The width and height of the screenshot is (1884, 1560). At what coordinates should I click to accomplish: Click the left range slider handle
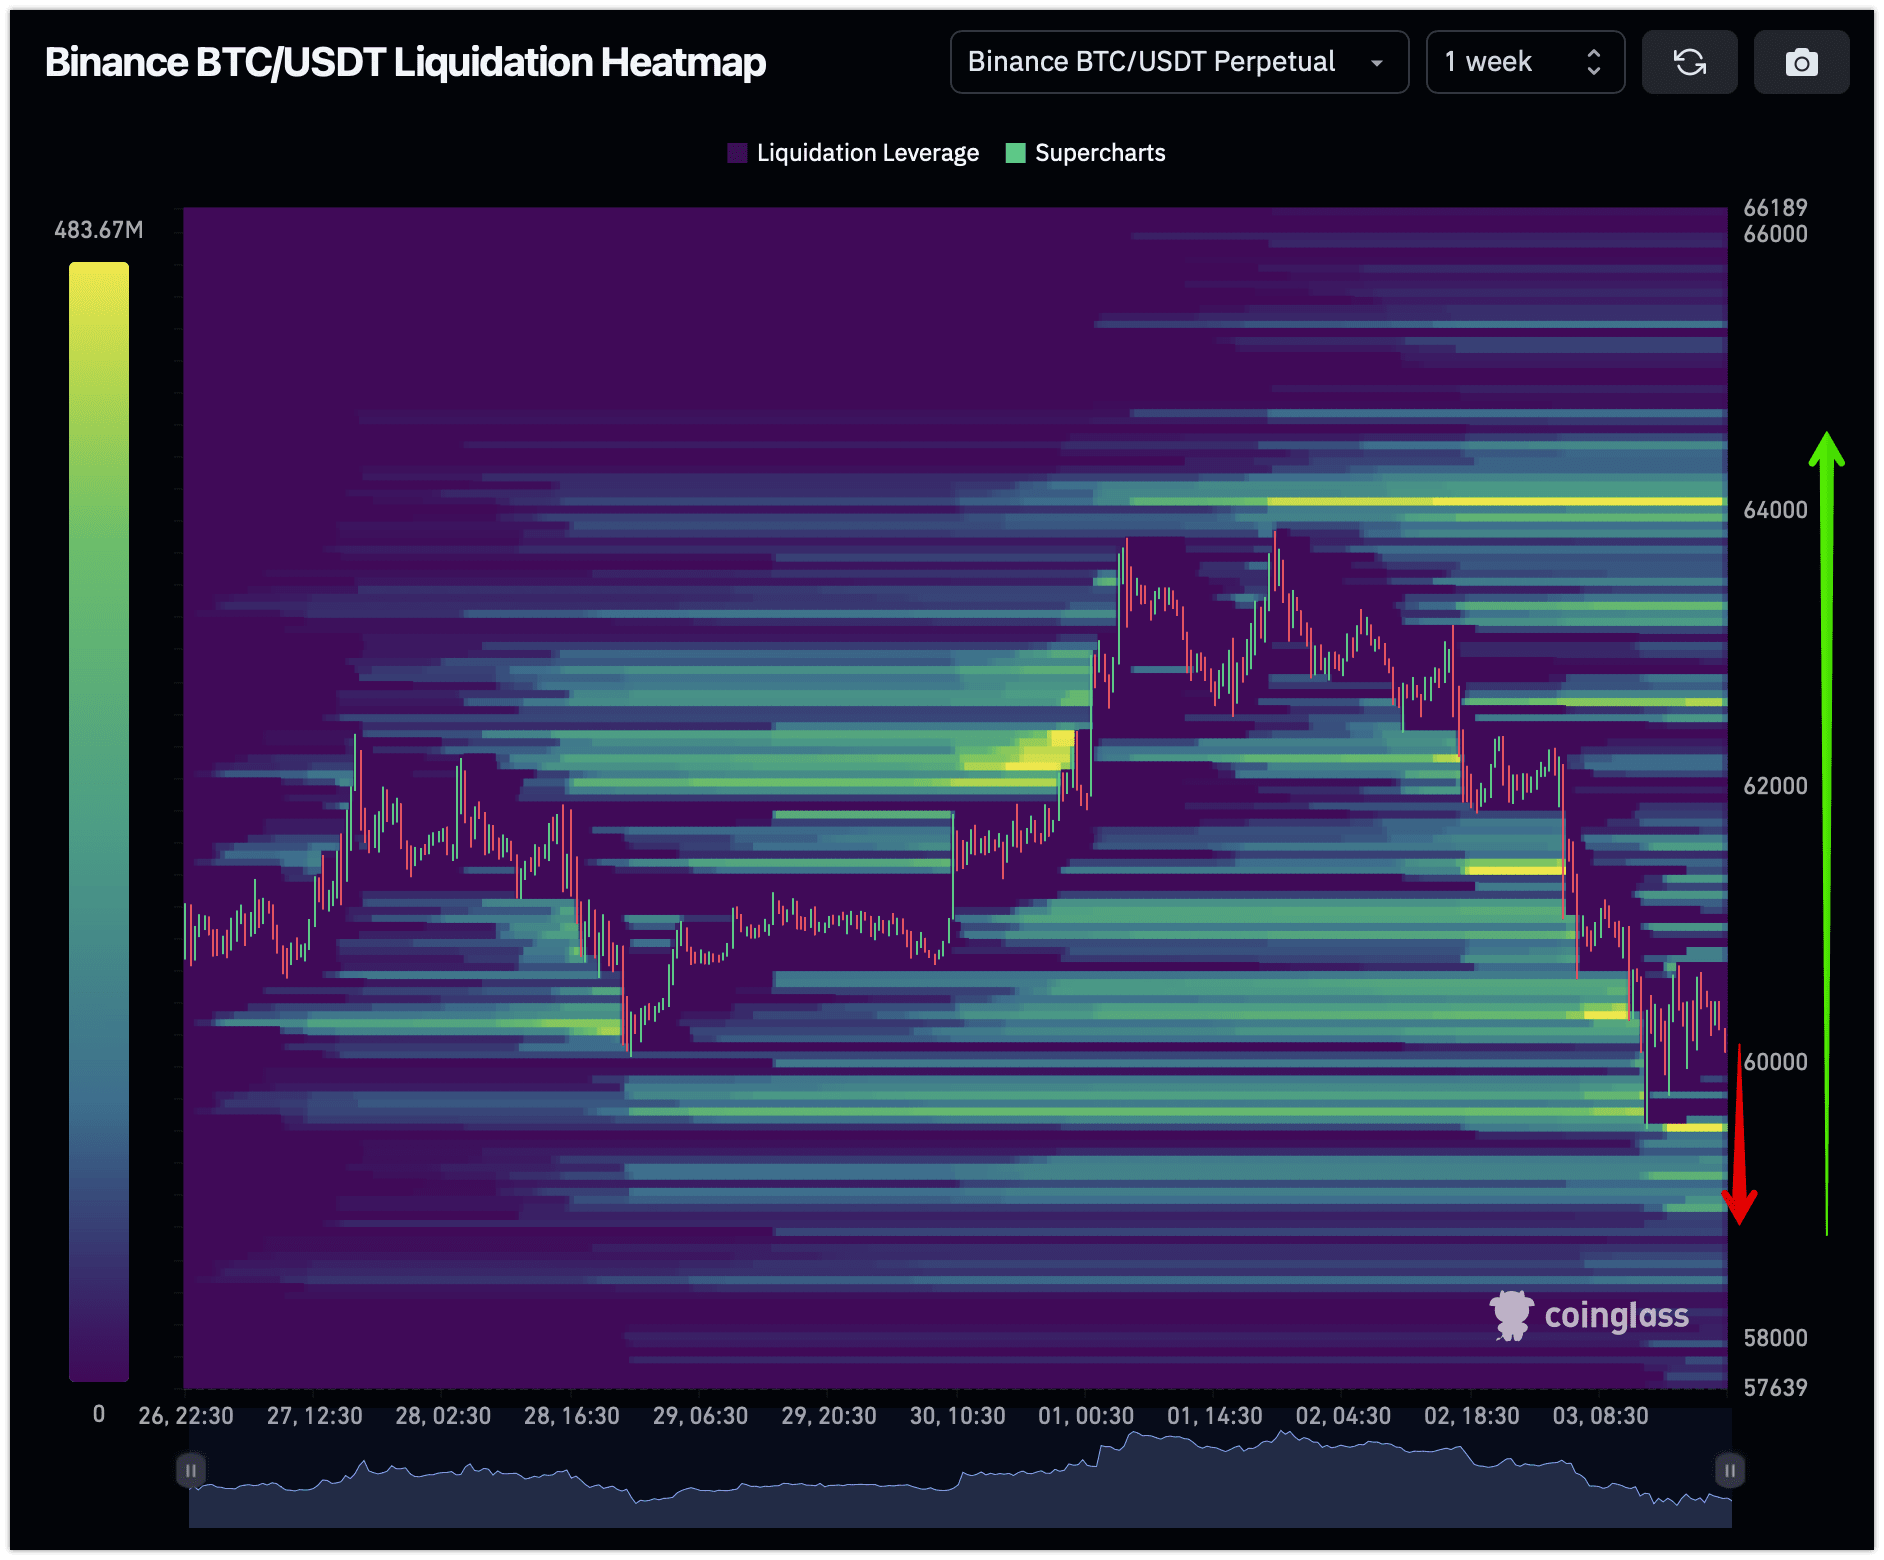[x=190, y=1470]
